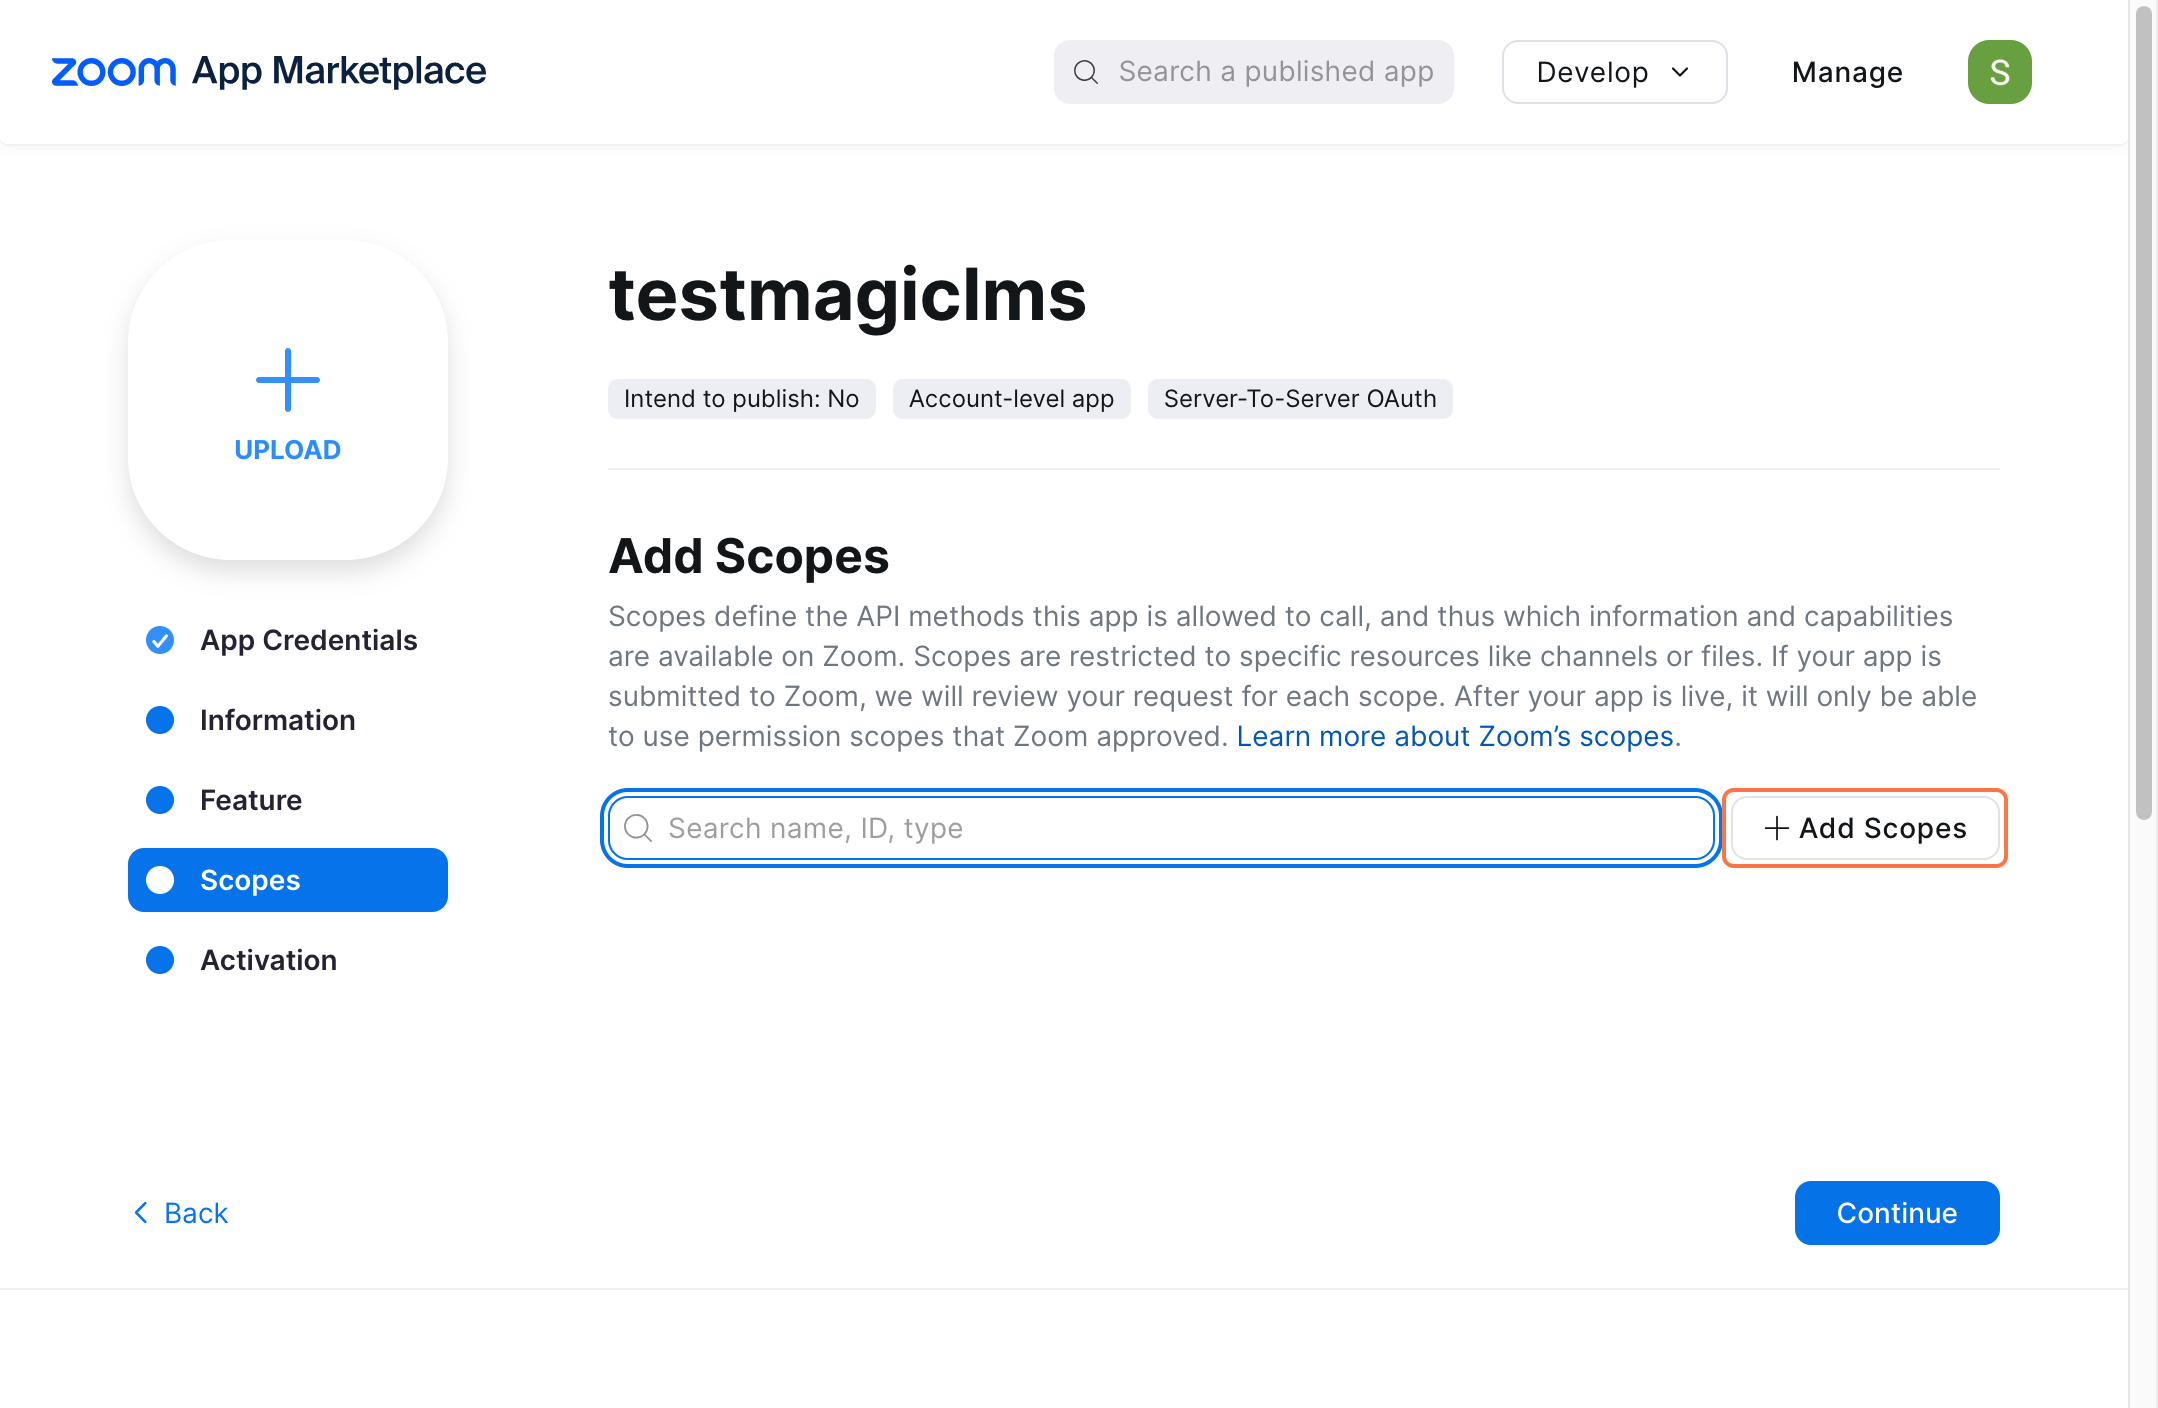Viewport: 2158px width, 1408px height.
Task: Open the green S user avatar
Action: click(x=2000, y=72)
